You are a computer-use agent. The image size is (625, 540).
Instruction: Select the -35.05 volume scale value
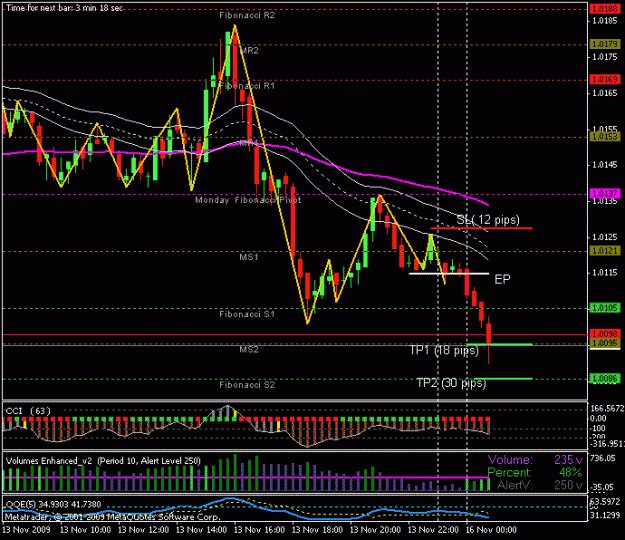(602, 487)
